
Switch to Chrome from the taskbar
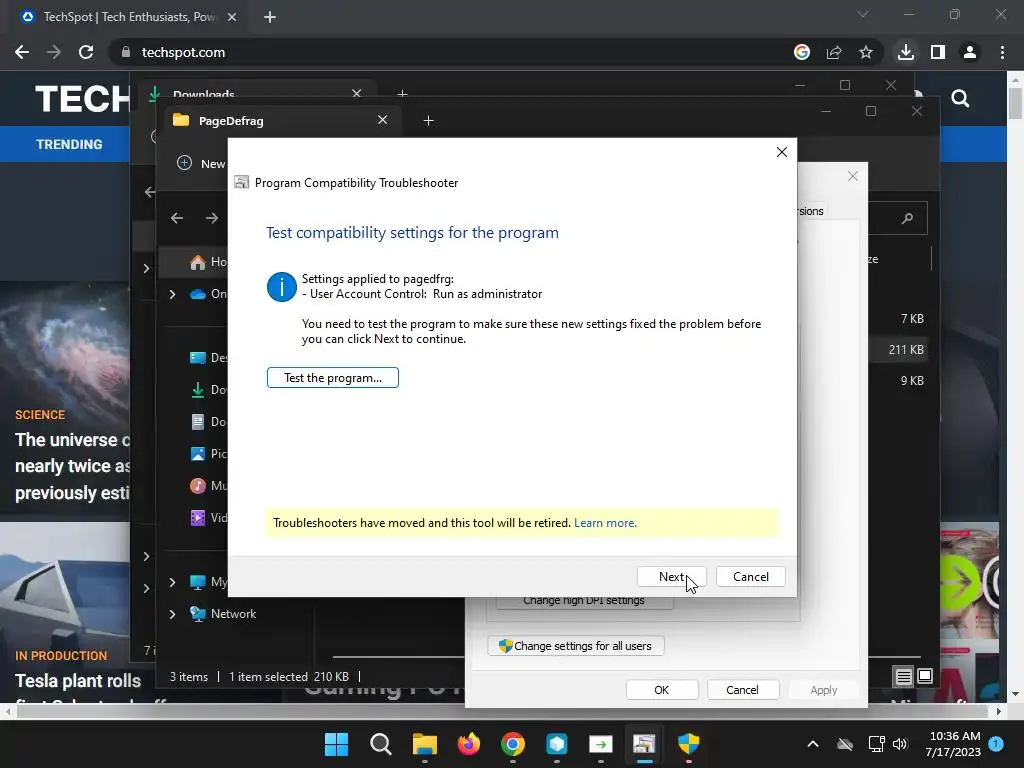pyautogui.click(x=513, y=744)
